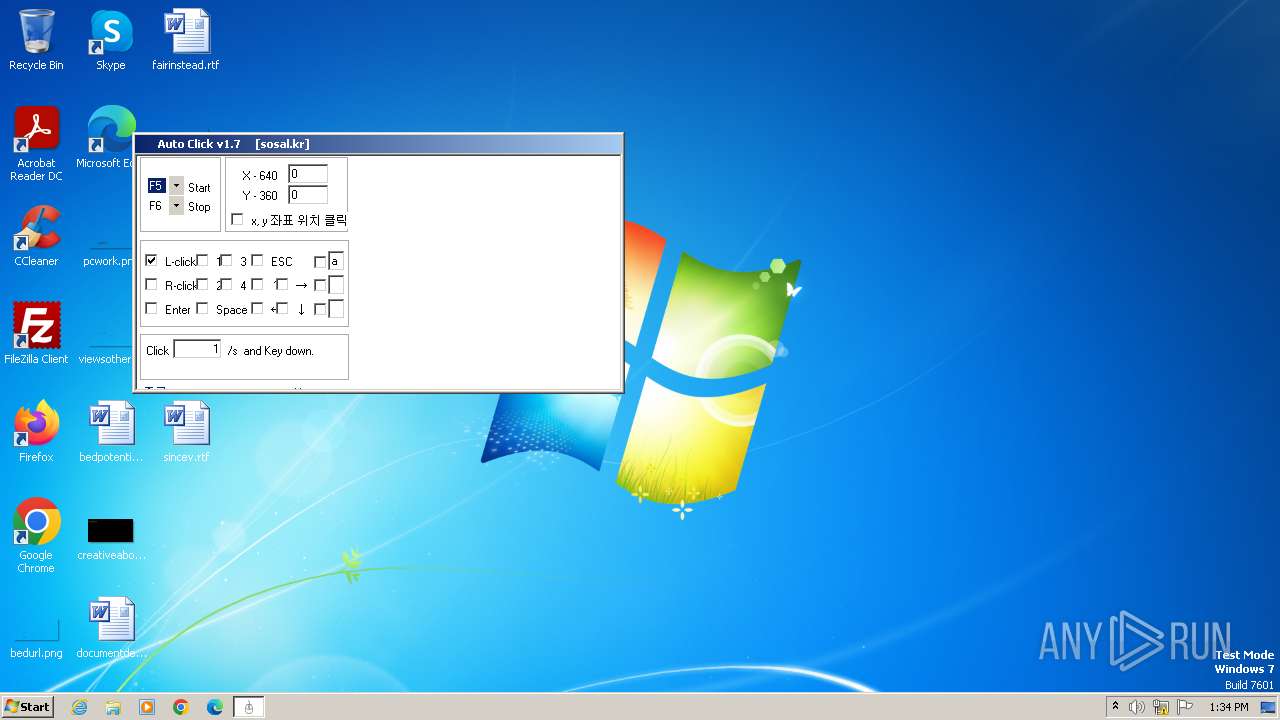Select the documentde... Word file
The width and height of the screenshot is (1280, 720).
point(111,628)
